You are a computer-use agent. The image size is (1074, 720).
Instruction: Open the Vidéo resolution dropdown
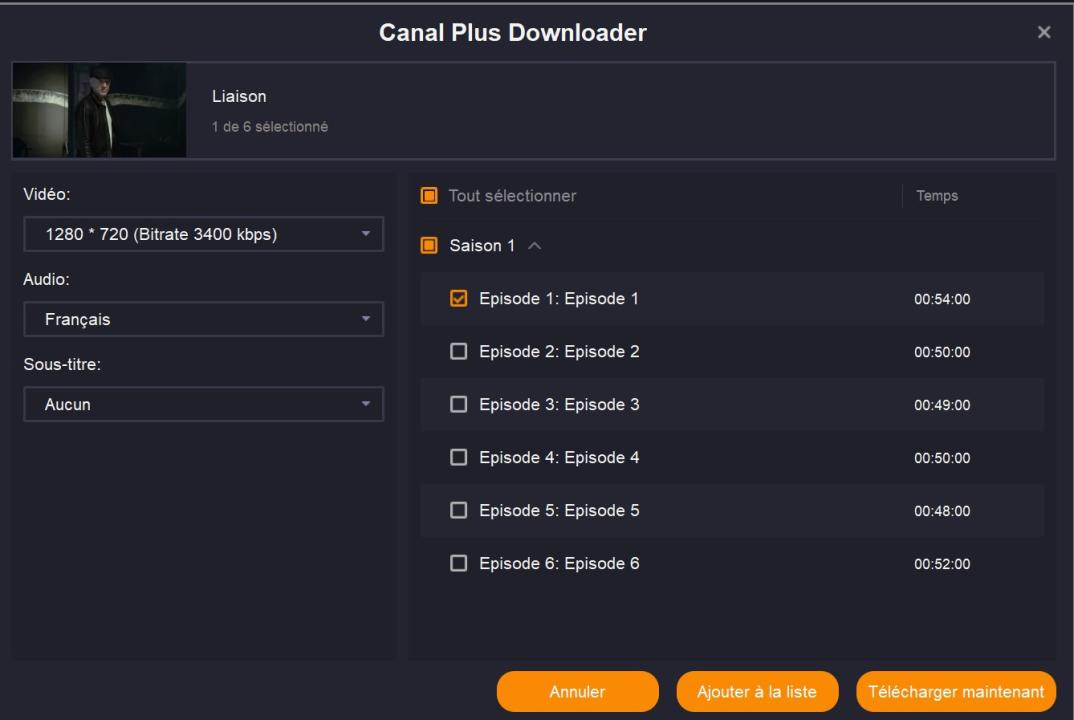pos(203,234)
